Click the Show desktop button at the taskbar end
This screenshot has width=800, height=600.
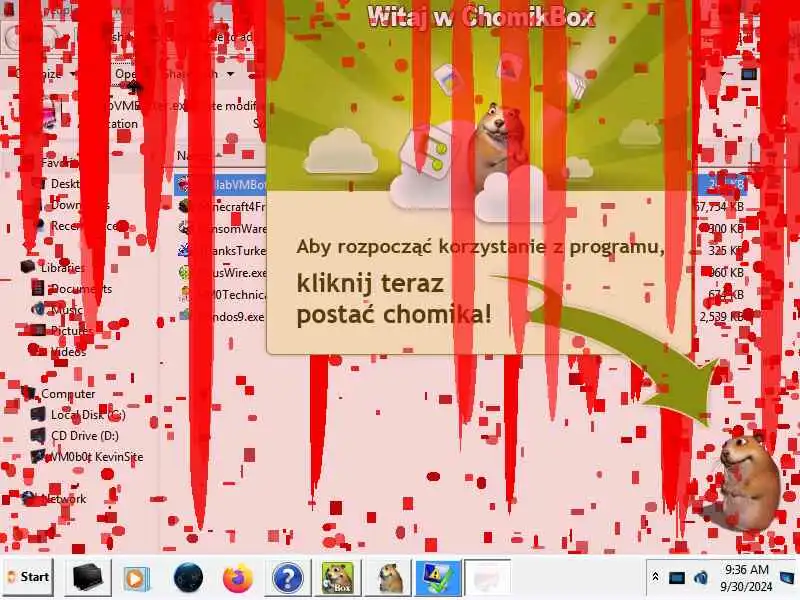coord(788,578)
